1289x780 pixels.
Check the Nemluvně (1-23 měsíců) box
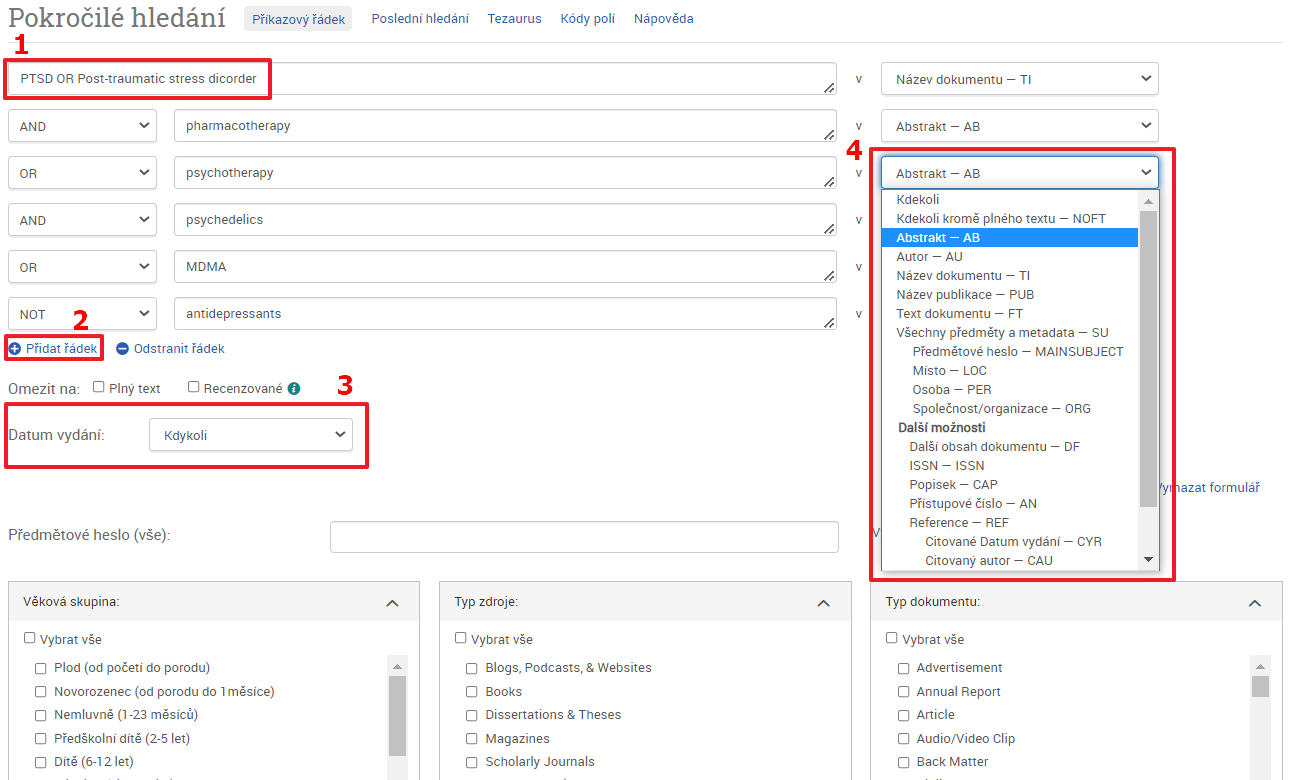(41, 715)
